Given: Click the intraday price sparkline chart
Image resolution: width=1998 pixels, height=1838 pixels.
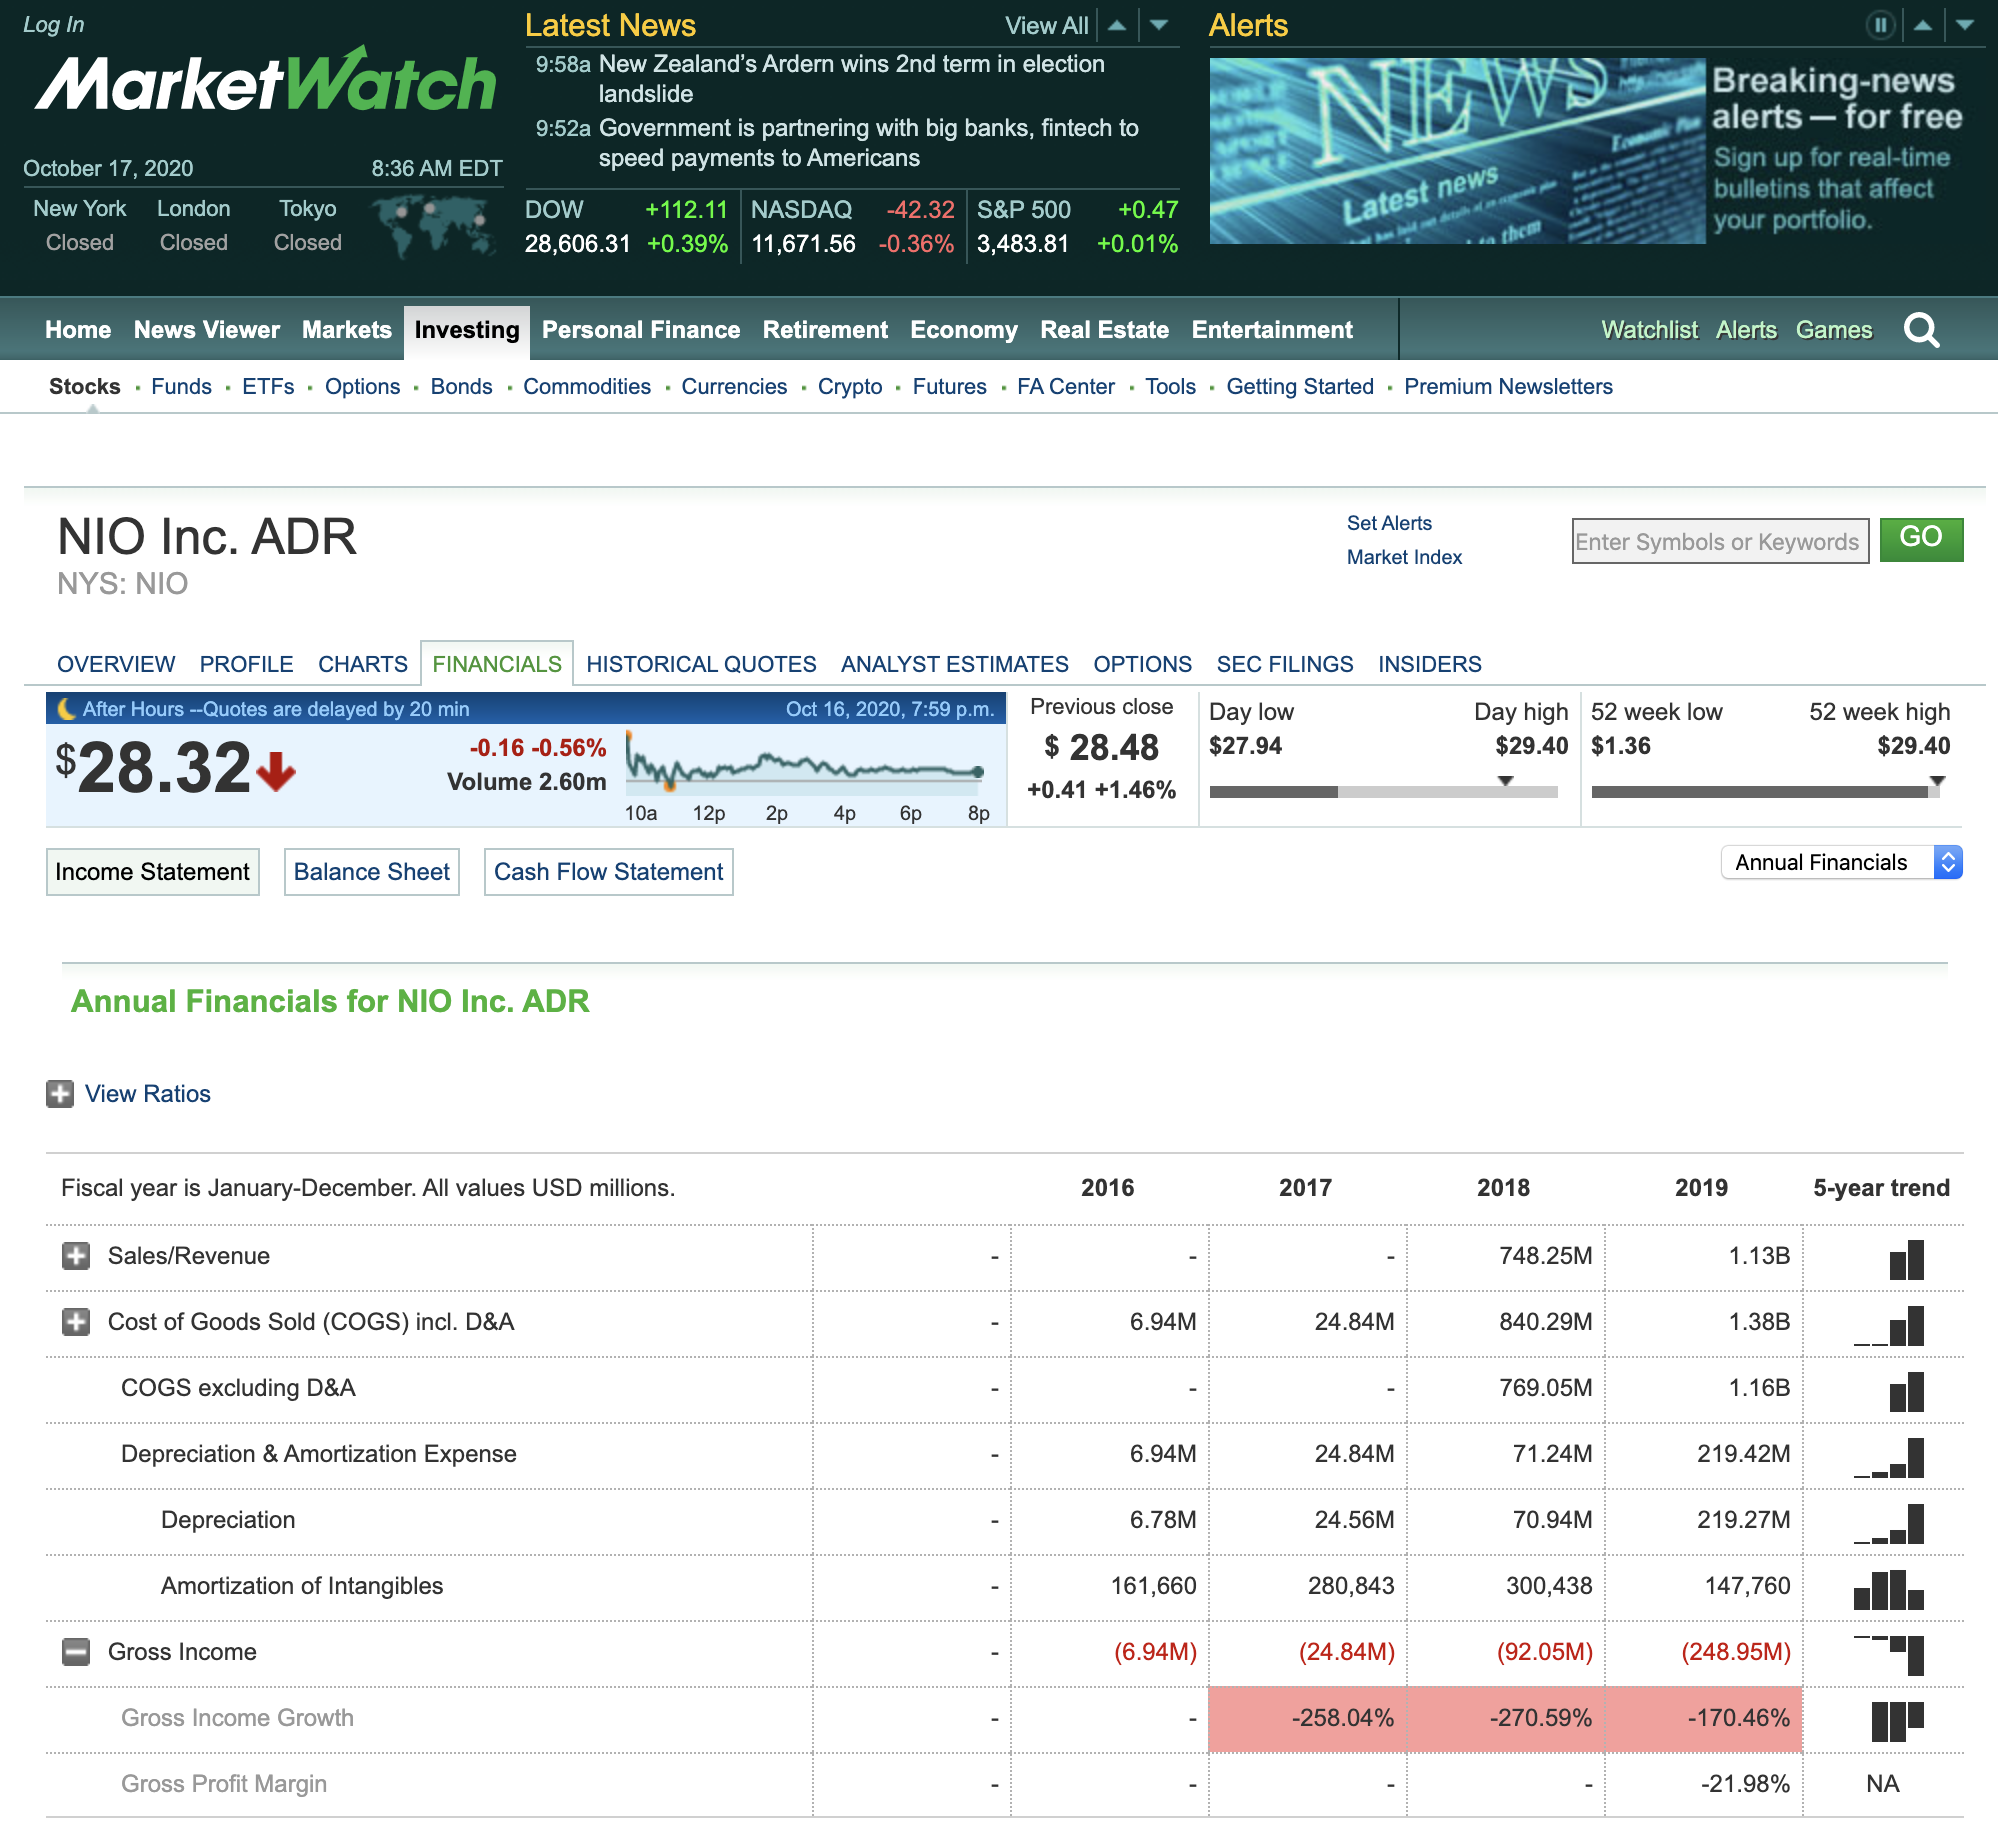Looking at the screenshot, I should [805, 763].
